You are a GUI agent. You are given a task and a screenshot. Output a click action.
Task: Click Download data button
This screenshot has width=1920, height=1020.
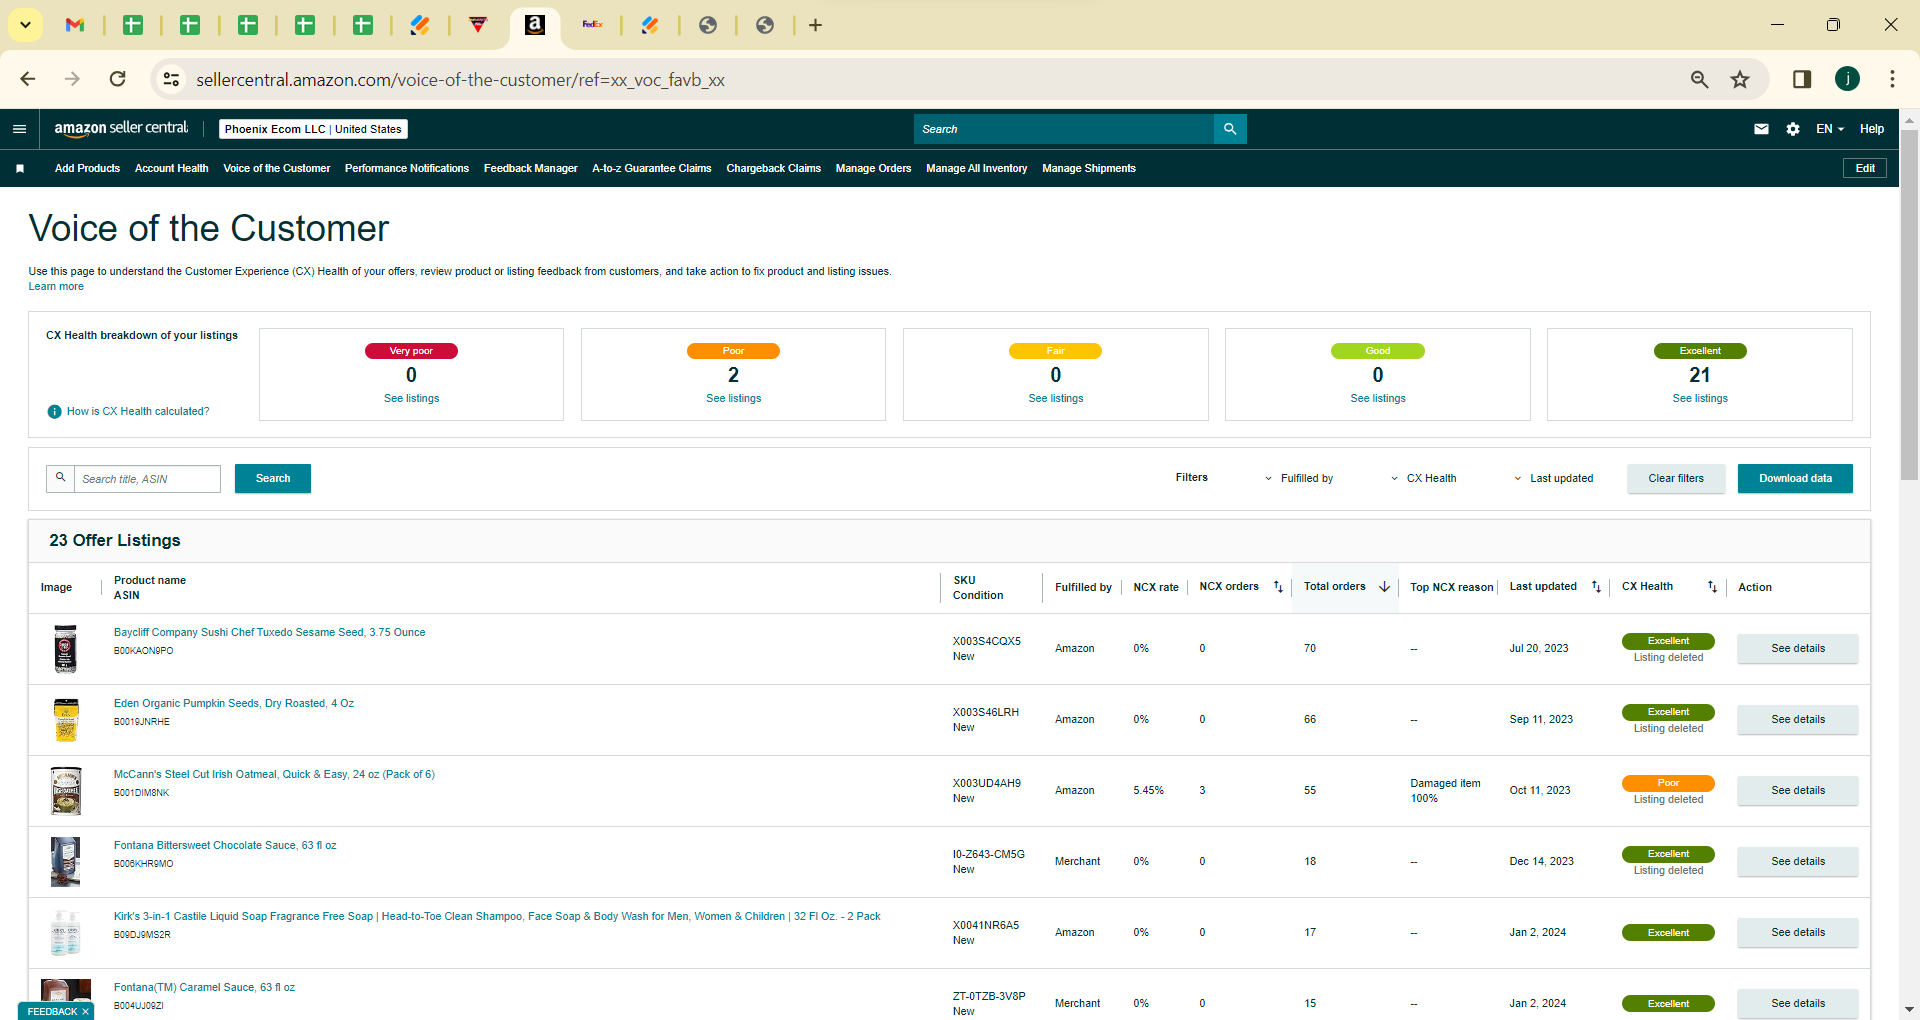pyautogui.click(x=1795, y=478)
